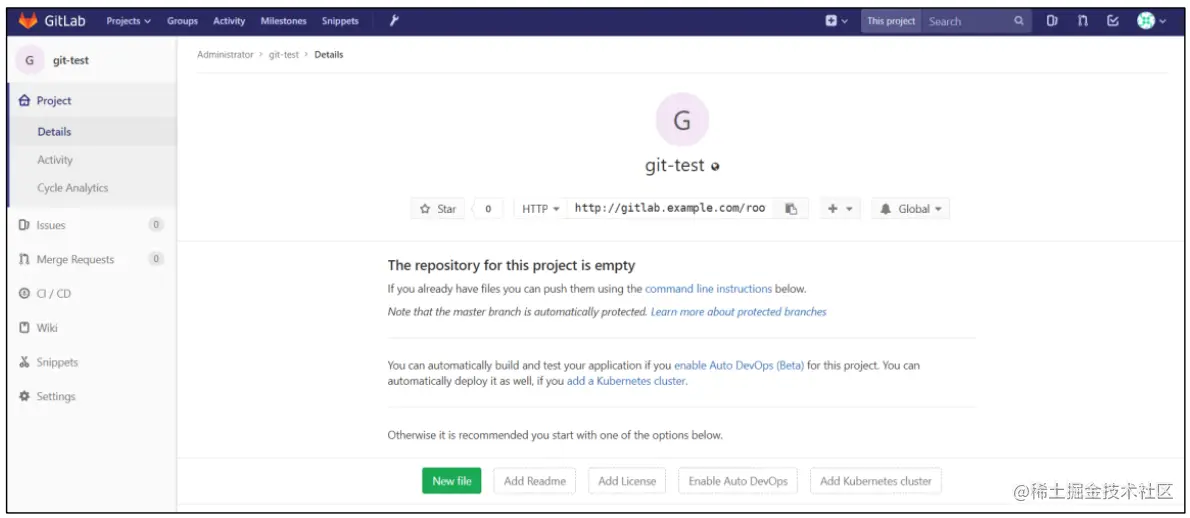Open Learn more about protected branches link
The height and width of the screenshot is (518, 1190).
pos(738,312)
